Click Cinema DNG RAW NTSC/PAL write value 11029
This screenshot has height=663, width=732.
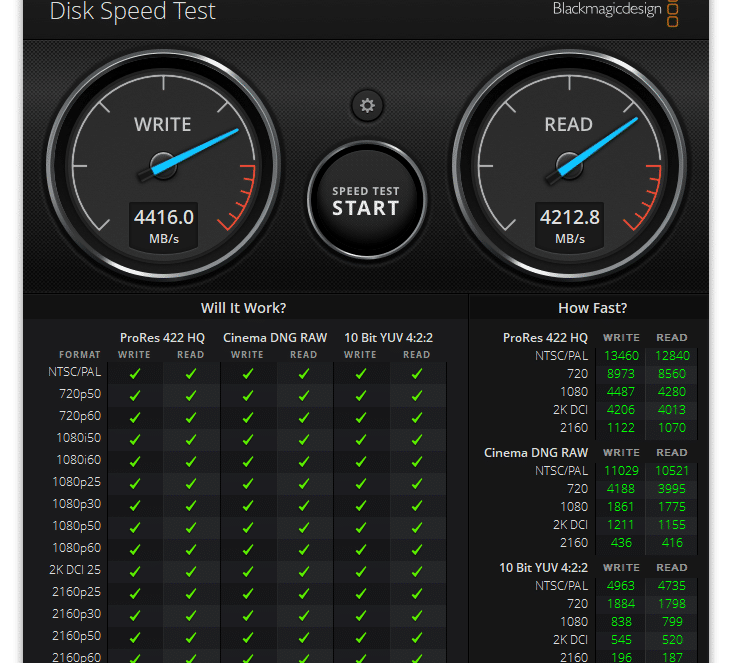point(621,471)
